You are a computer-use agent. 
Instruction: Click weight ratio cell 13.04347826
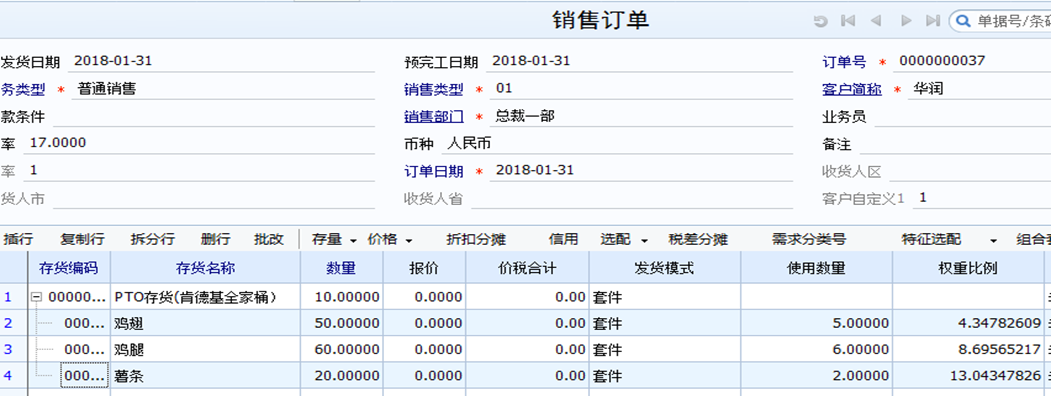(968, 375)
